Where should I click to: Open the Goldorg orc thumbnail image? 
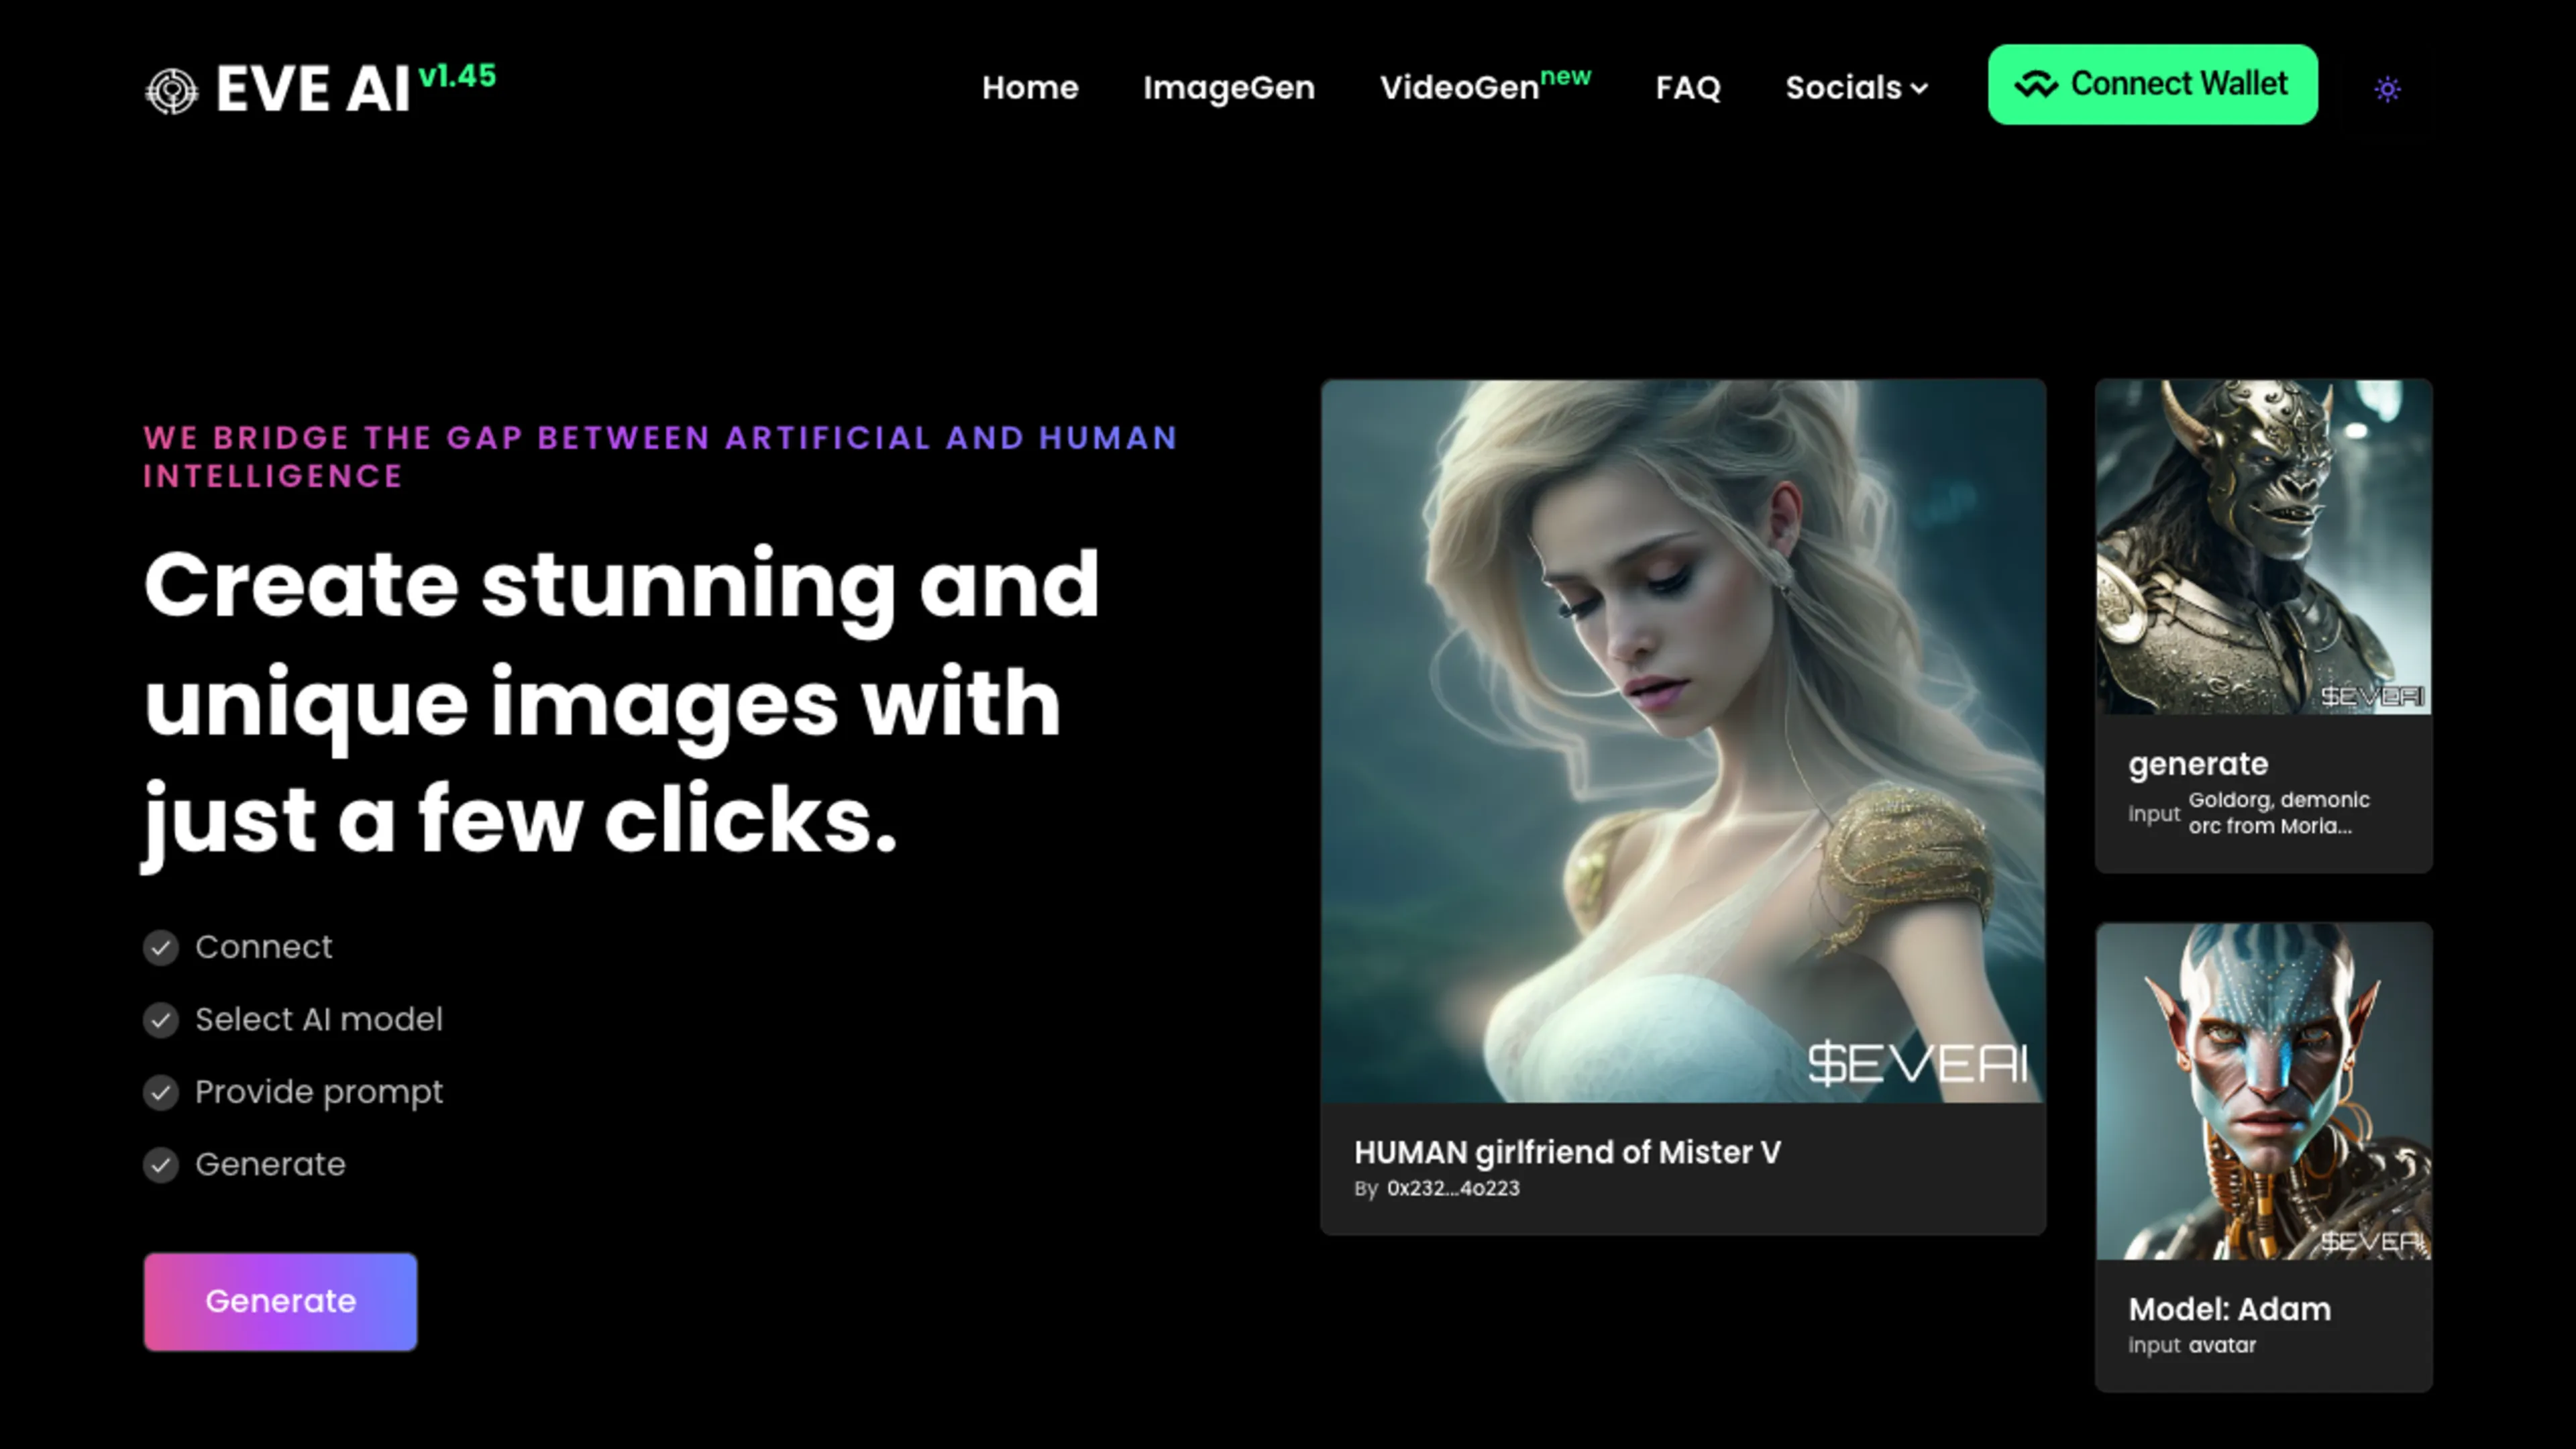(2263, 547)
